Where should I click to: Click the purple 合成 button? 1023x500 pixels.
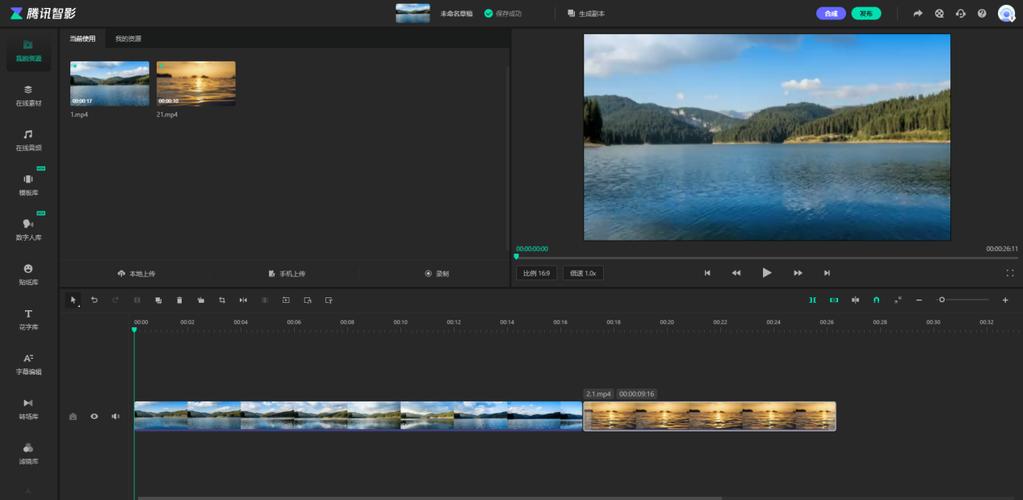coord(830,14)
